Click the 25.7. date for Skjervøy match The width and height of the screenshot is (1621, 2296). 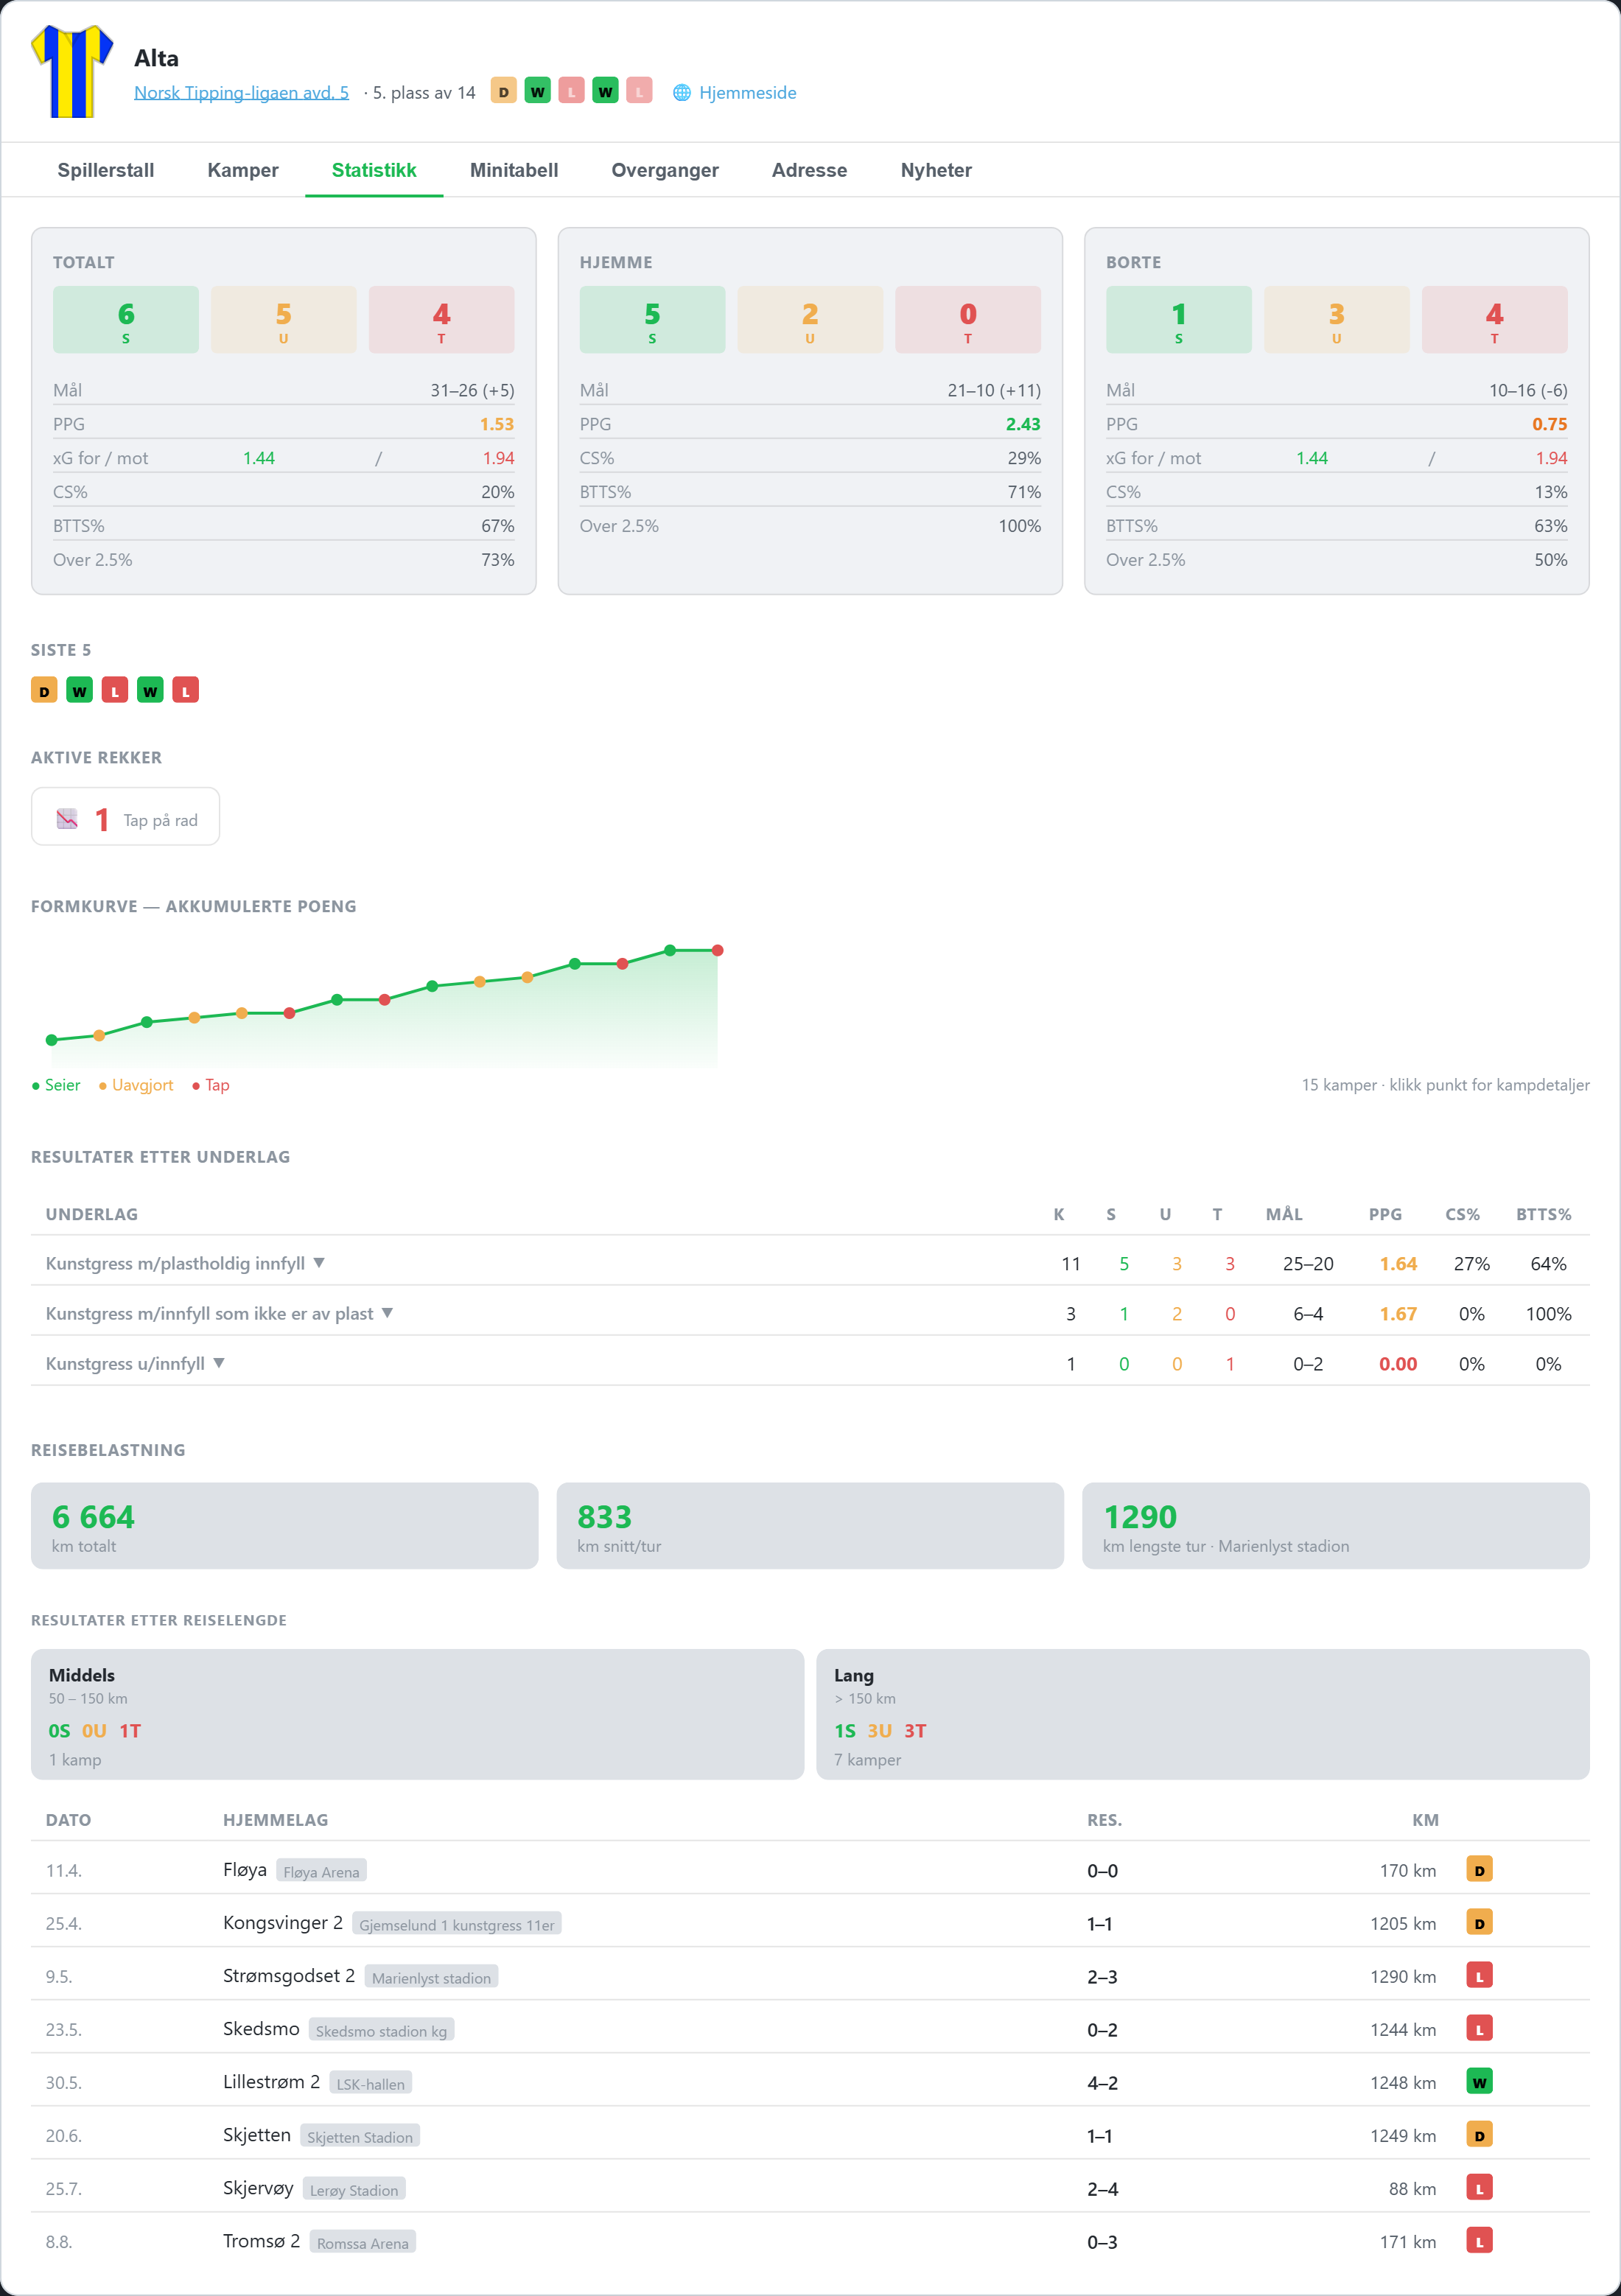click(64, 2188)
